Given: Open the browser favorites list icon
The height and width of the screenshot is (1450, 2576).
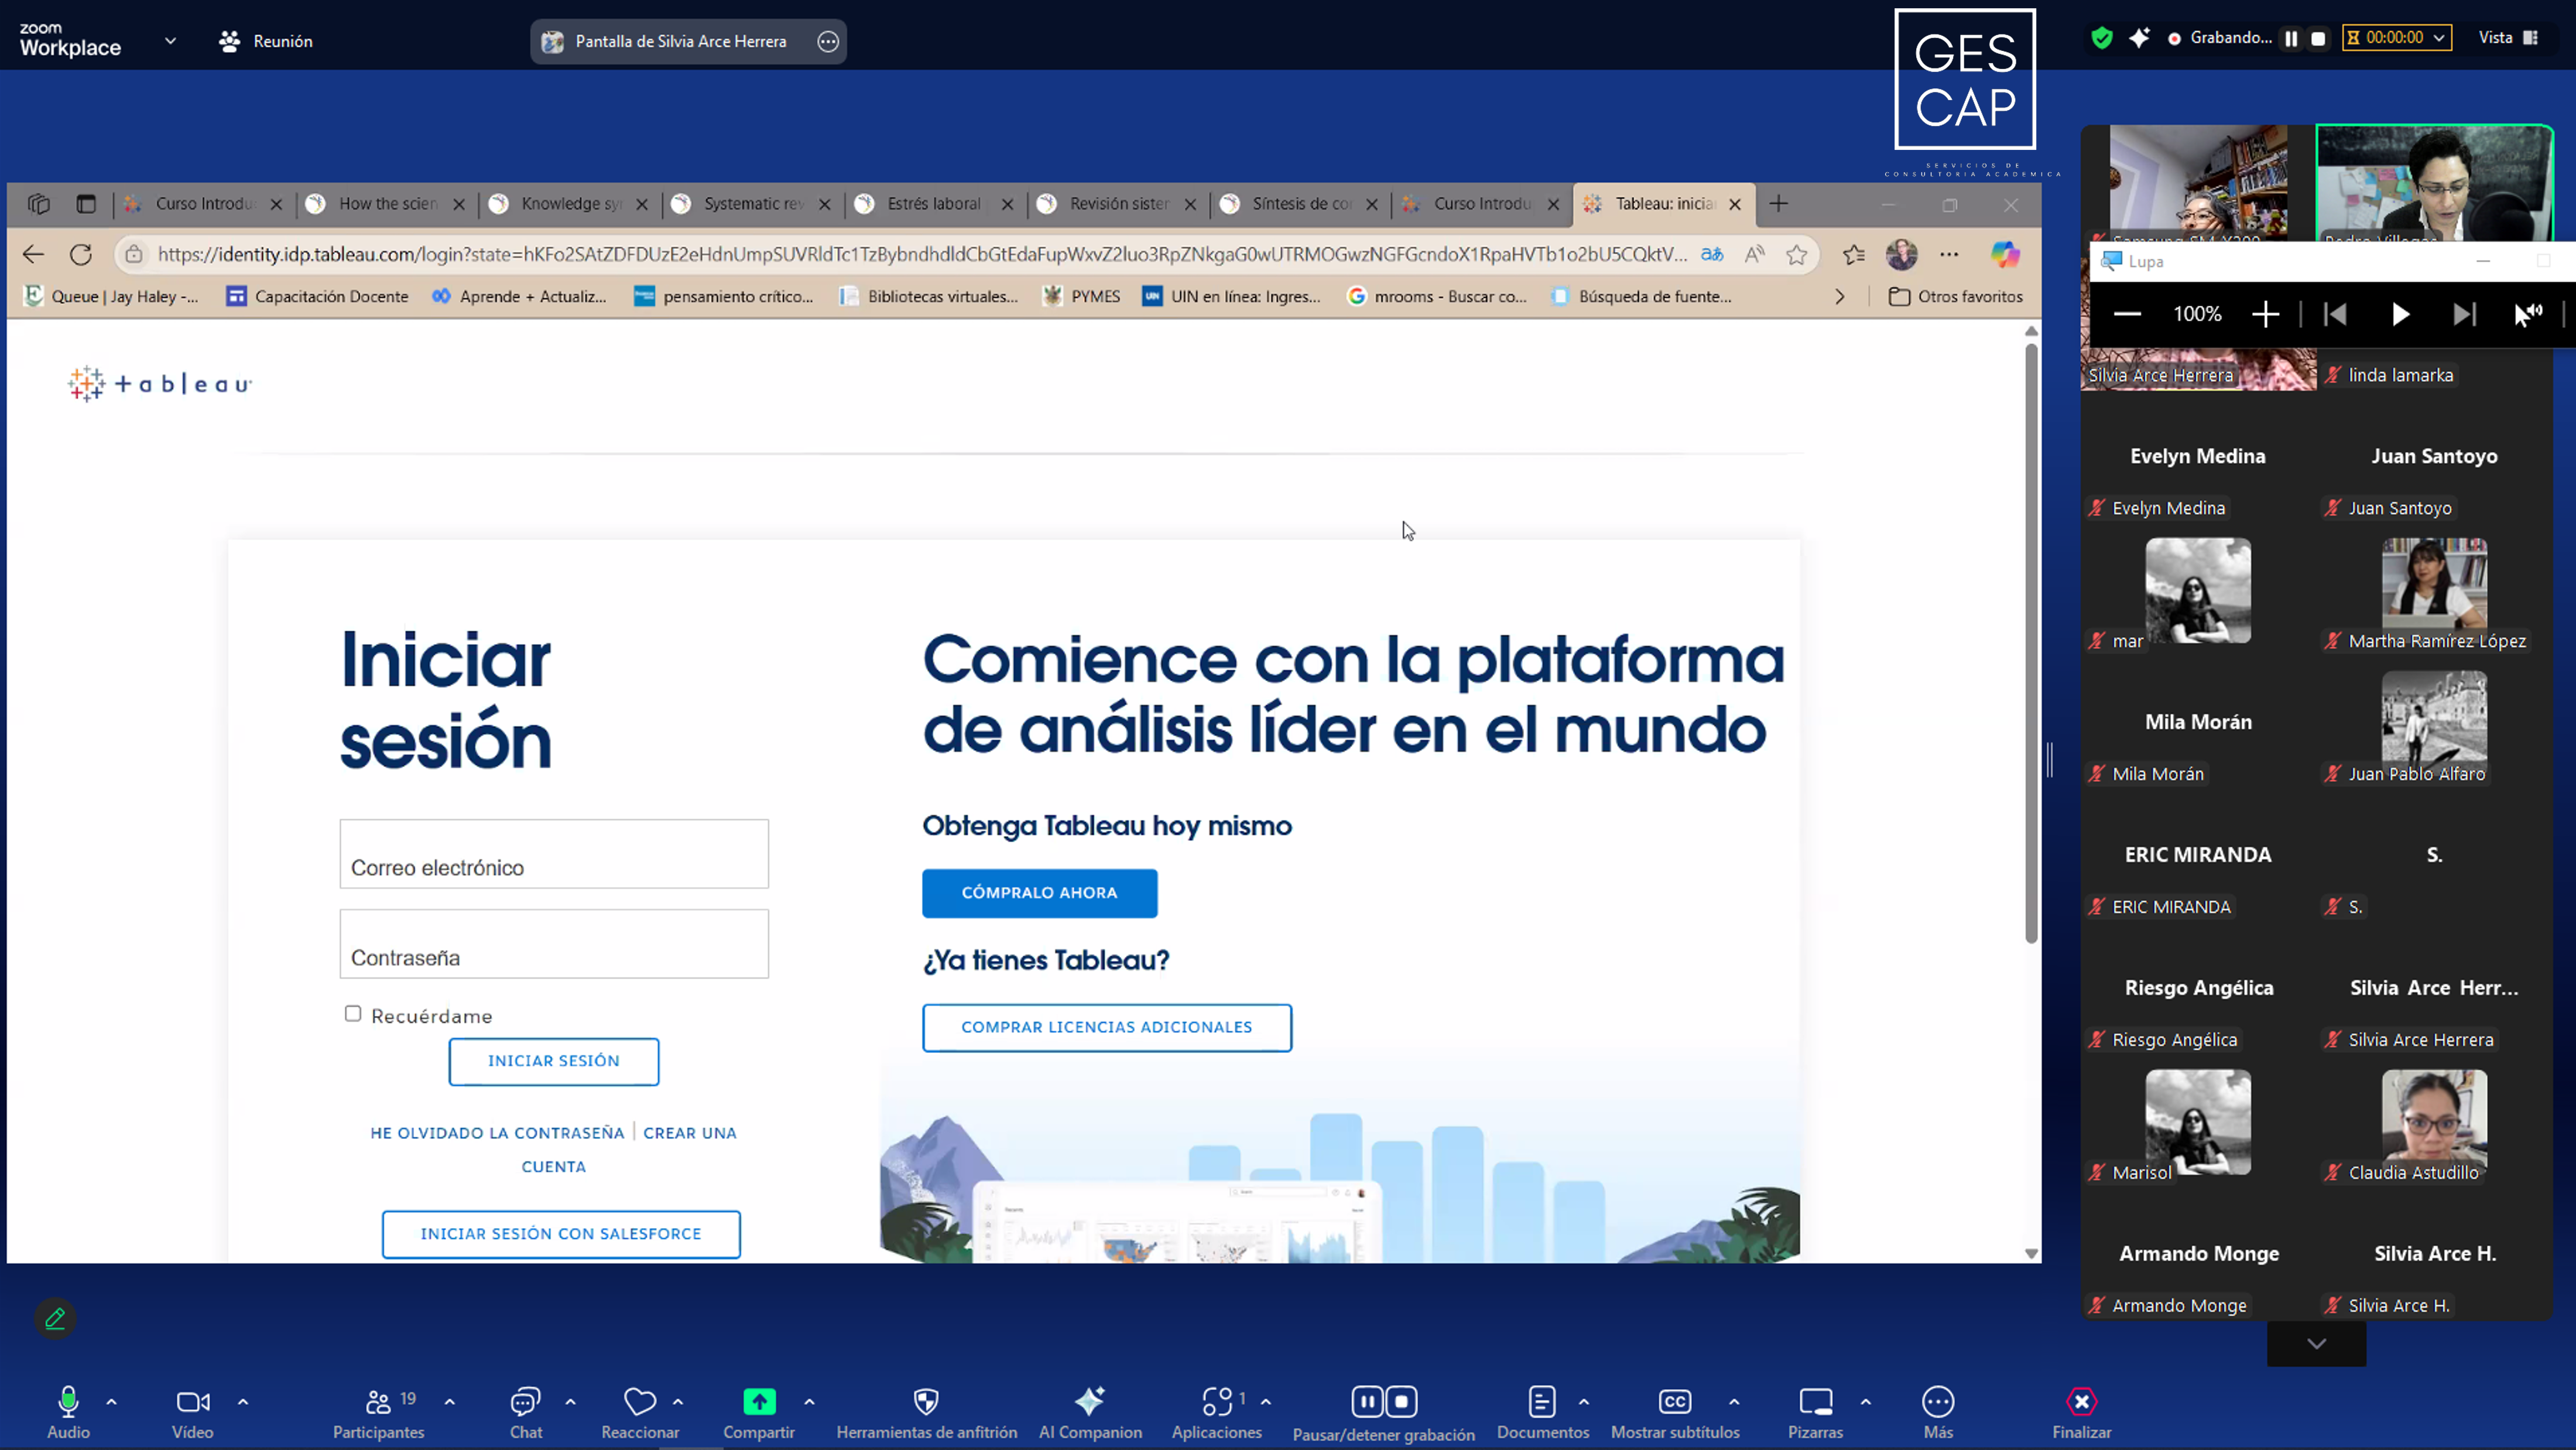Looking at the screenshot, I should (x=1853, y=254).
